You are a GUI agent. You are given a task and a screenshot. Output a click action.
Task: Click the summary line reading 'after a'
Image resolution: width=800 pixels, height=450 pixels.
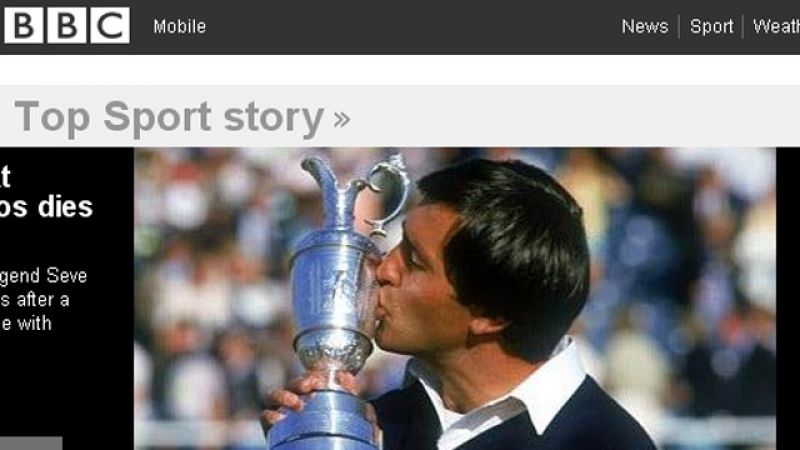tap(35, 299)
